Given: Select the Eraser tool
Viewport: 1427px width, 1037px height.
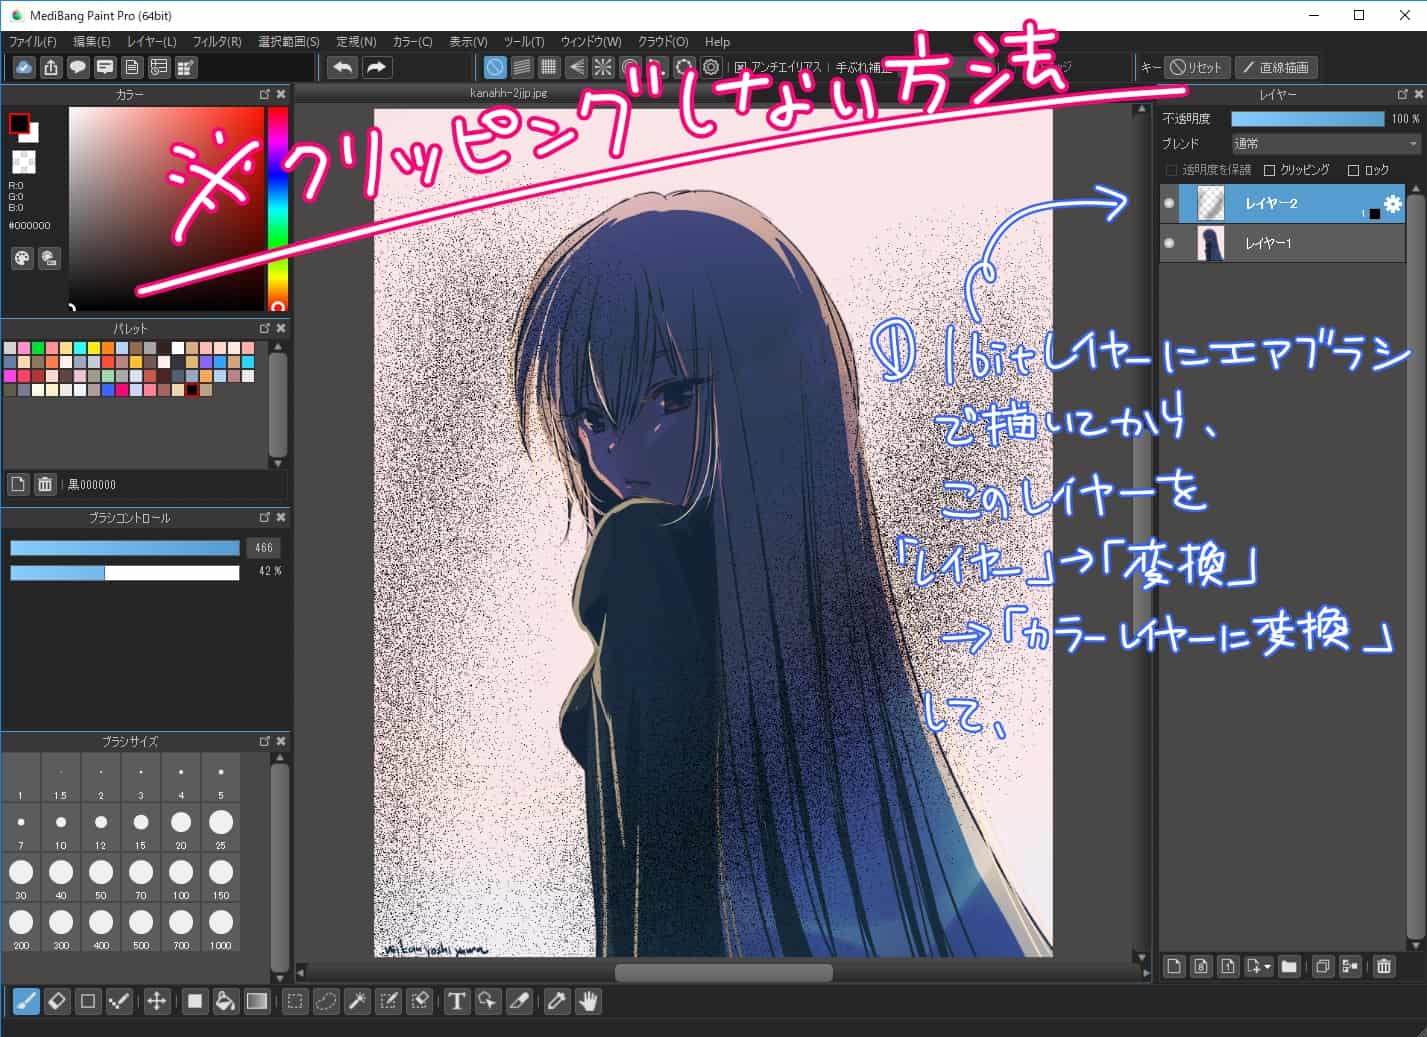Looking at the screenshot, I should pyautogui.click(x=57, y=1001).
